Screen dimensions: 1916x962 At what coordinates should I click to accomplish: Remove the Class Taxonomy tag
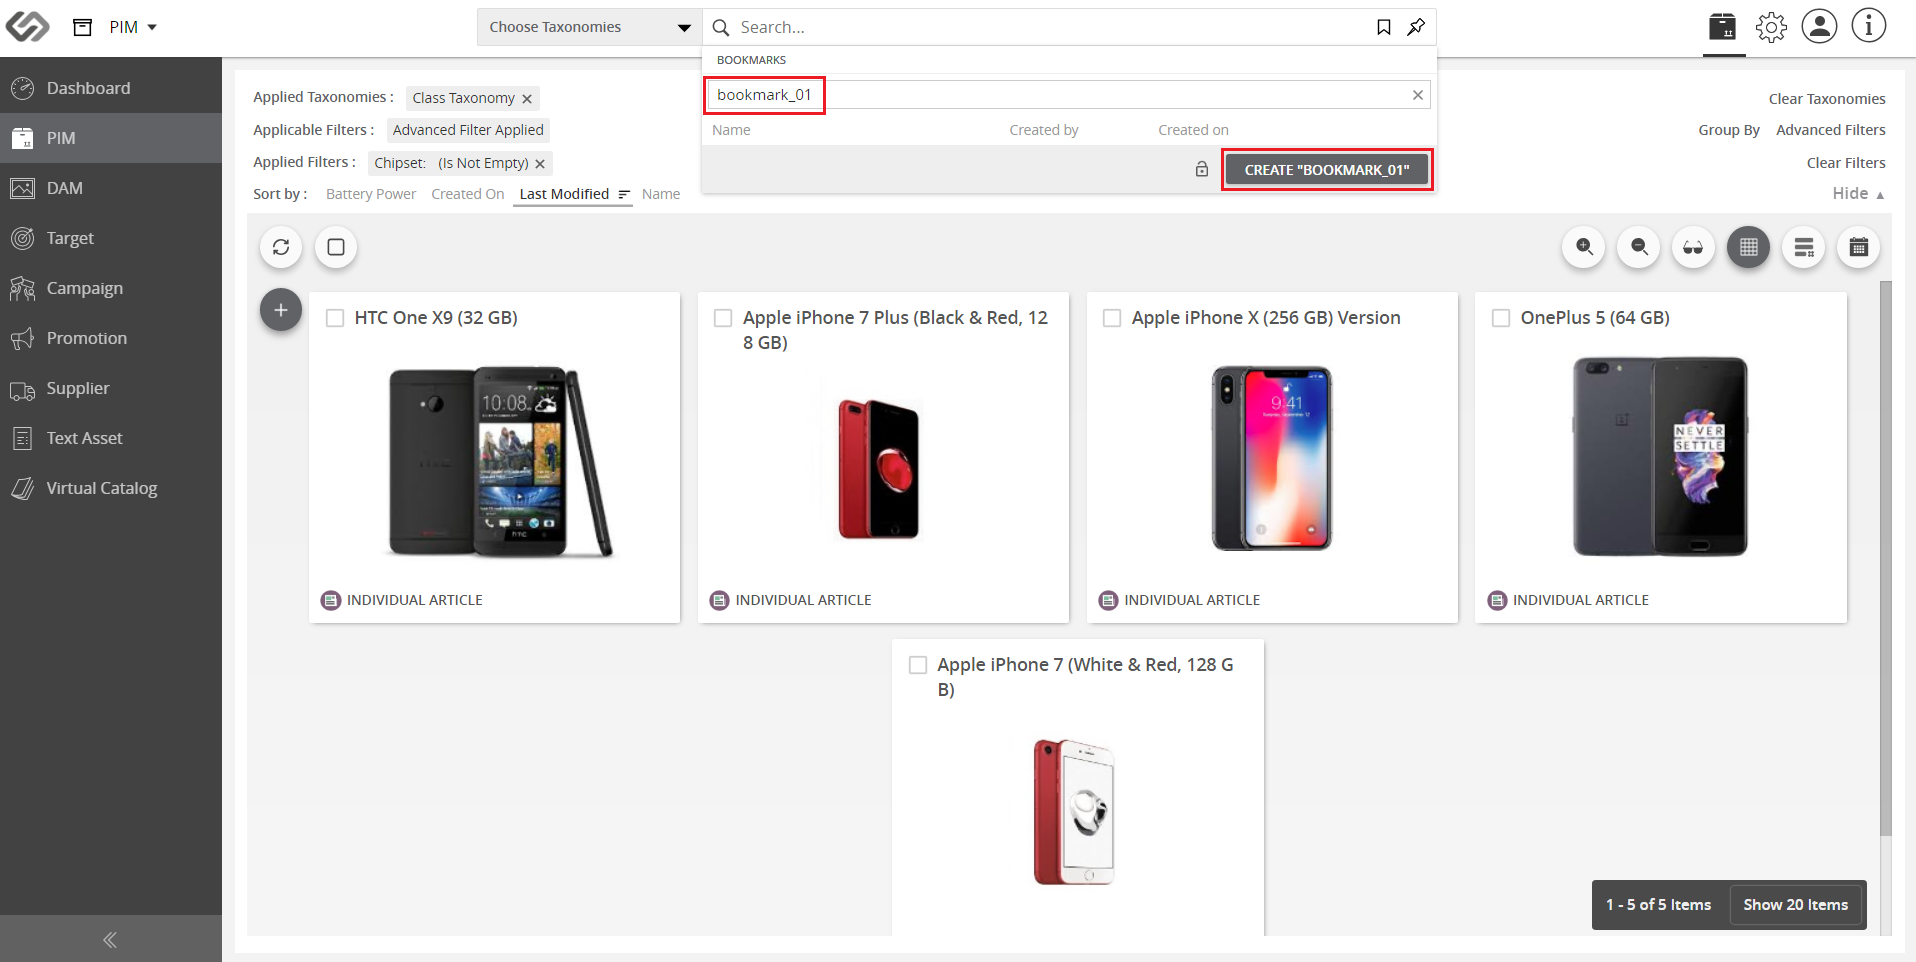(x=527, y=99)
